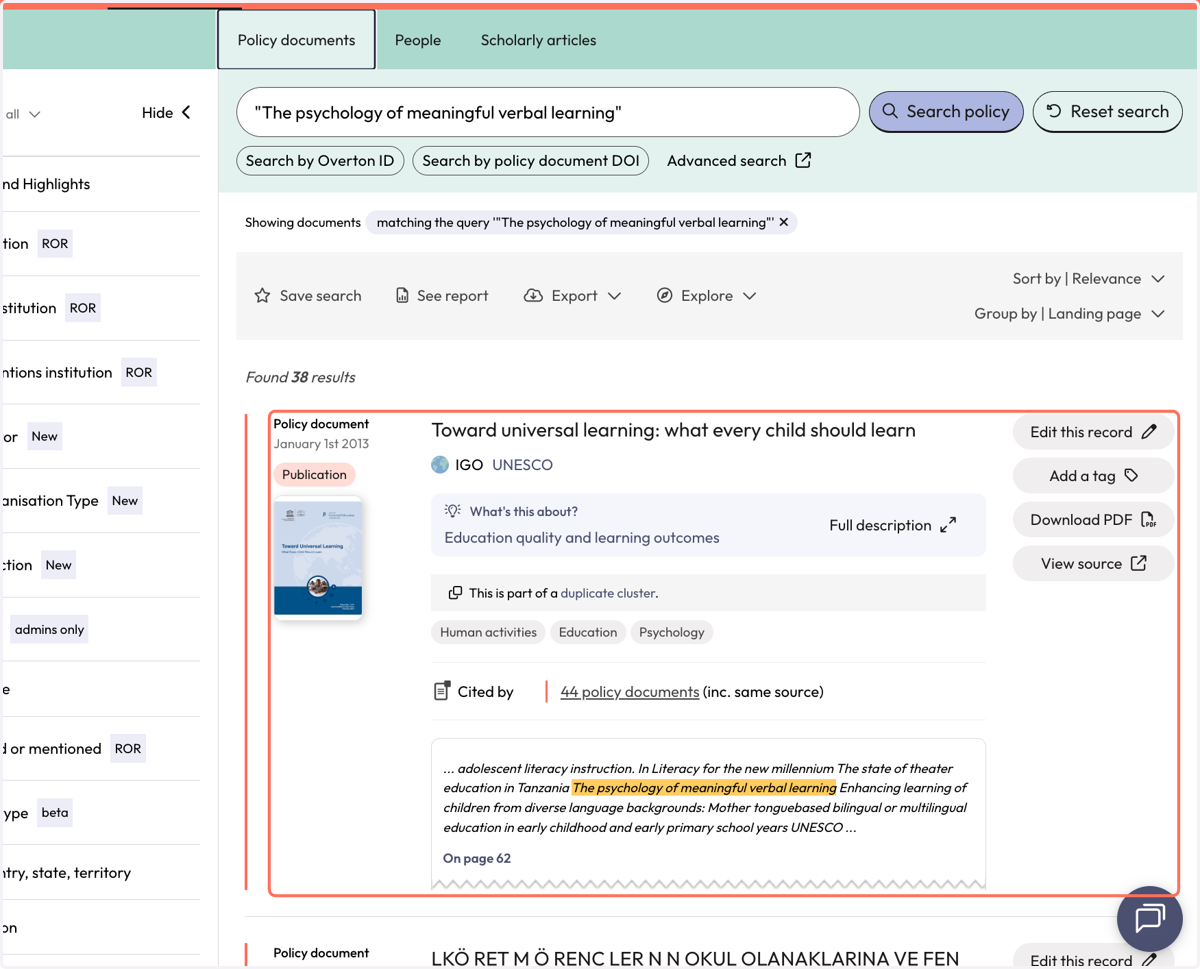Click the circular arrow icon in Reset search

pos(1054,111)
